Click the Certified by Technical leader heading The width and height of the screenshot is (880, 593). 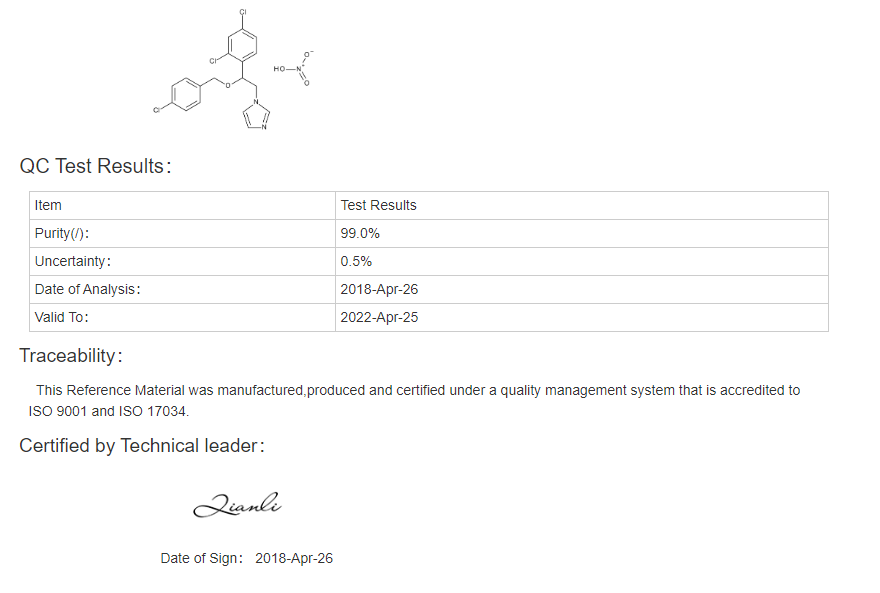[142, 445]
